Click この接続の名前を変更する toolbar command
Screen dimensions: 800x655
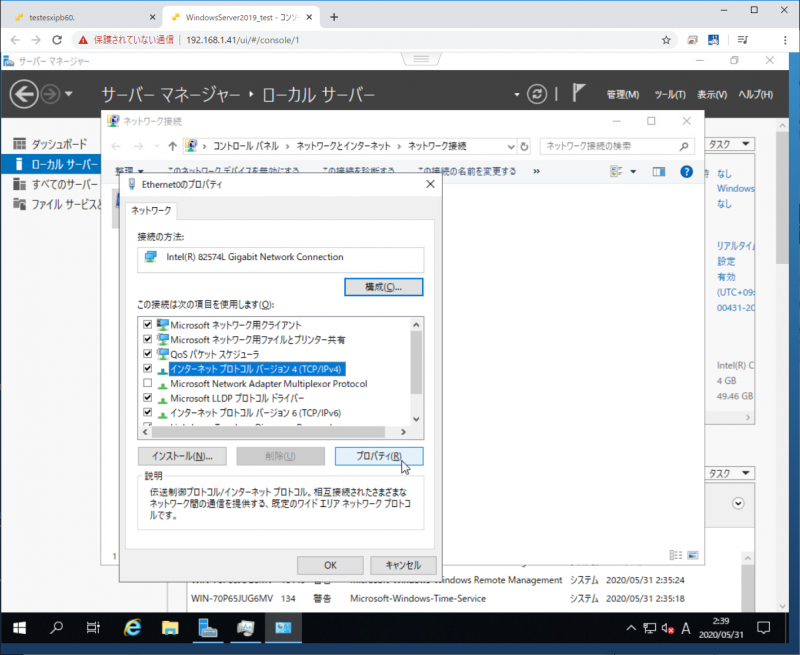tap(467, 171)
